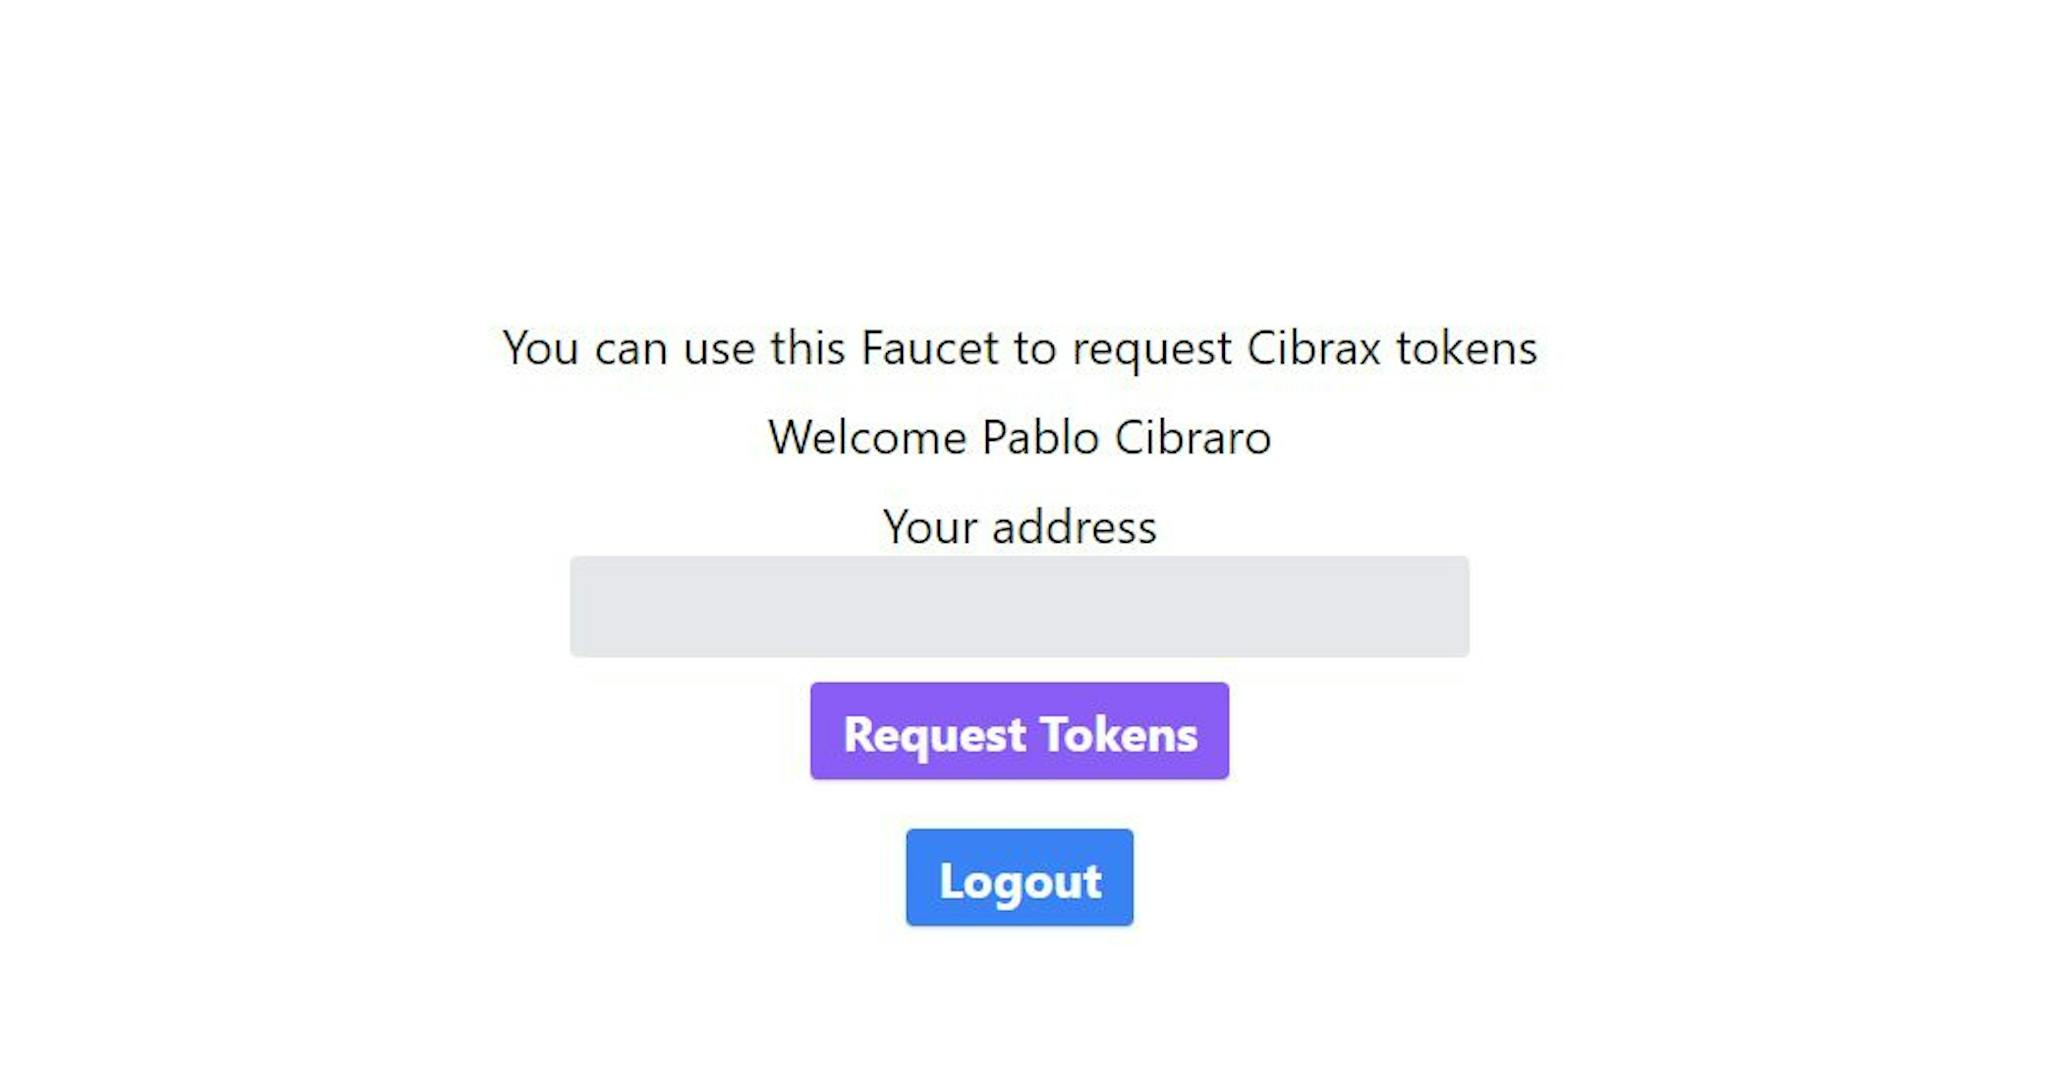
Task: Click the sign-out button below Request Tokens
Action: click(1019, 878)
